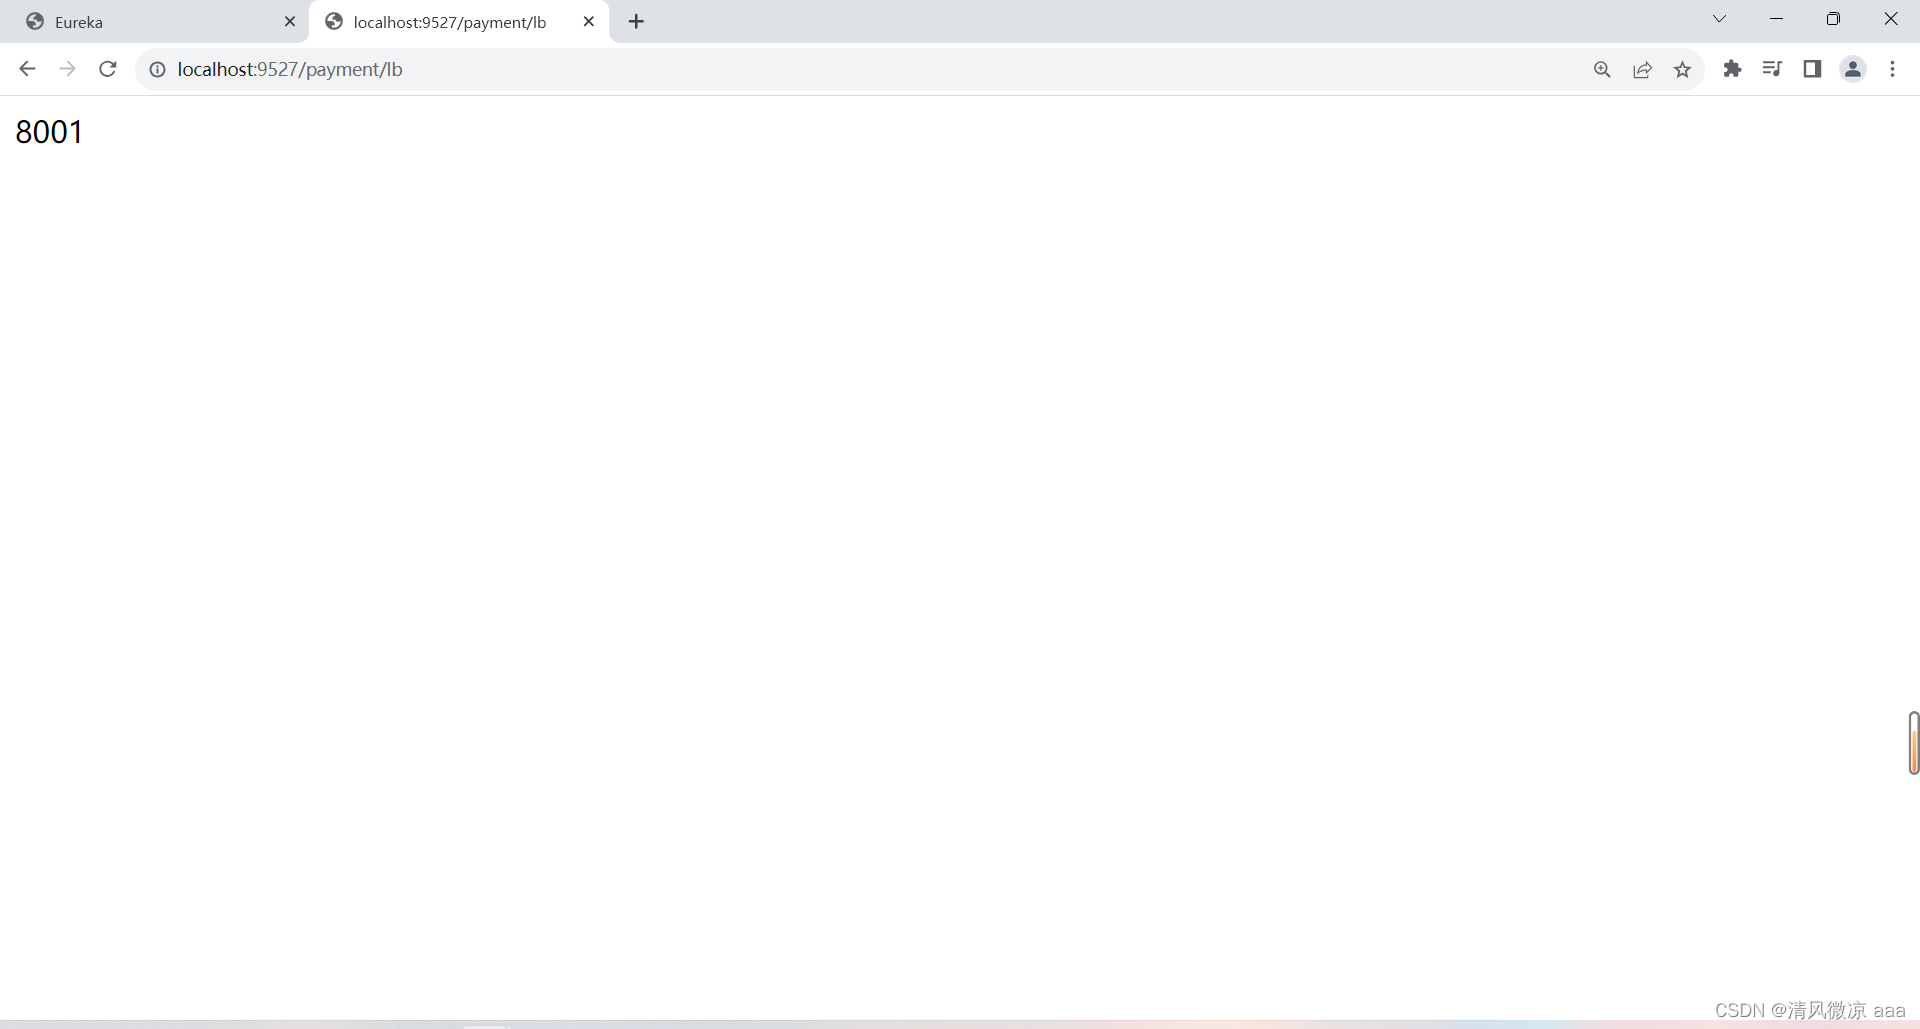Click the forward navigation arrow
Screen dimensions: 1920x1029
pos(67,69)
